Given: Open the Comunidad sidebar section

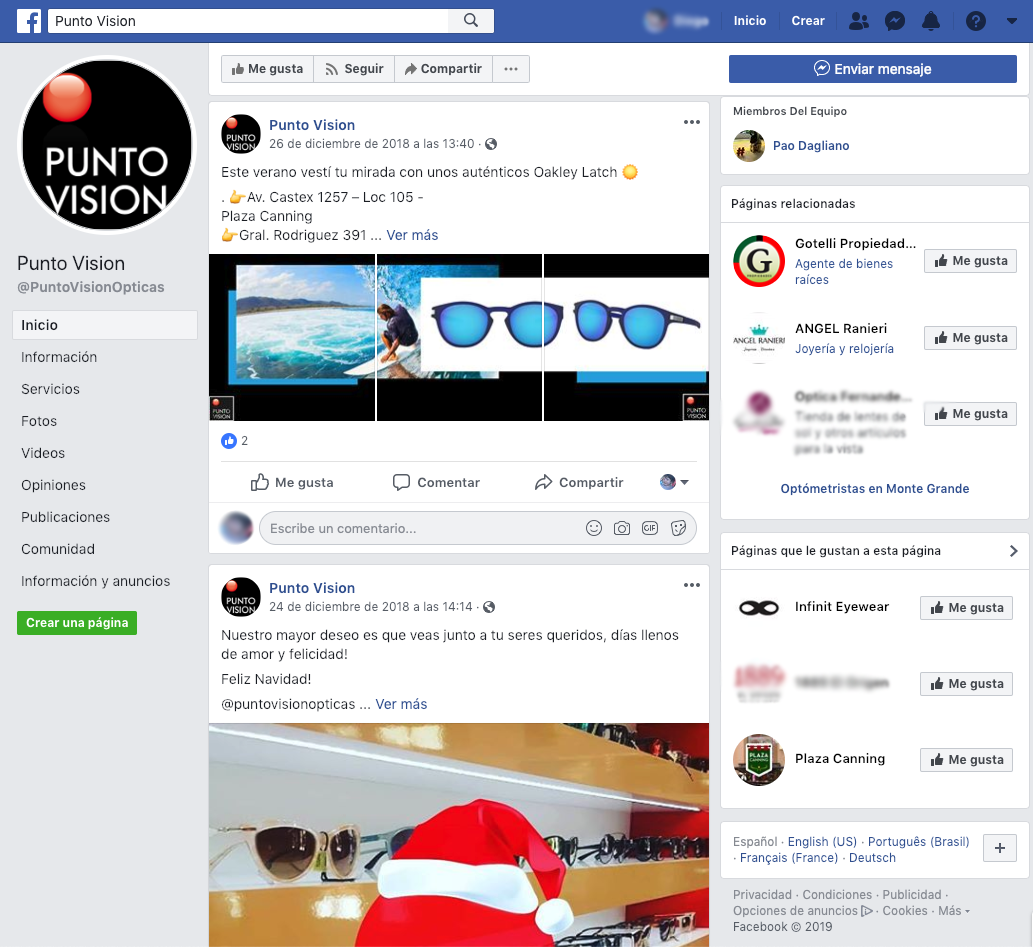Looking at the screenshot, I should 58,549.
